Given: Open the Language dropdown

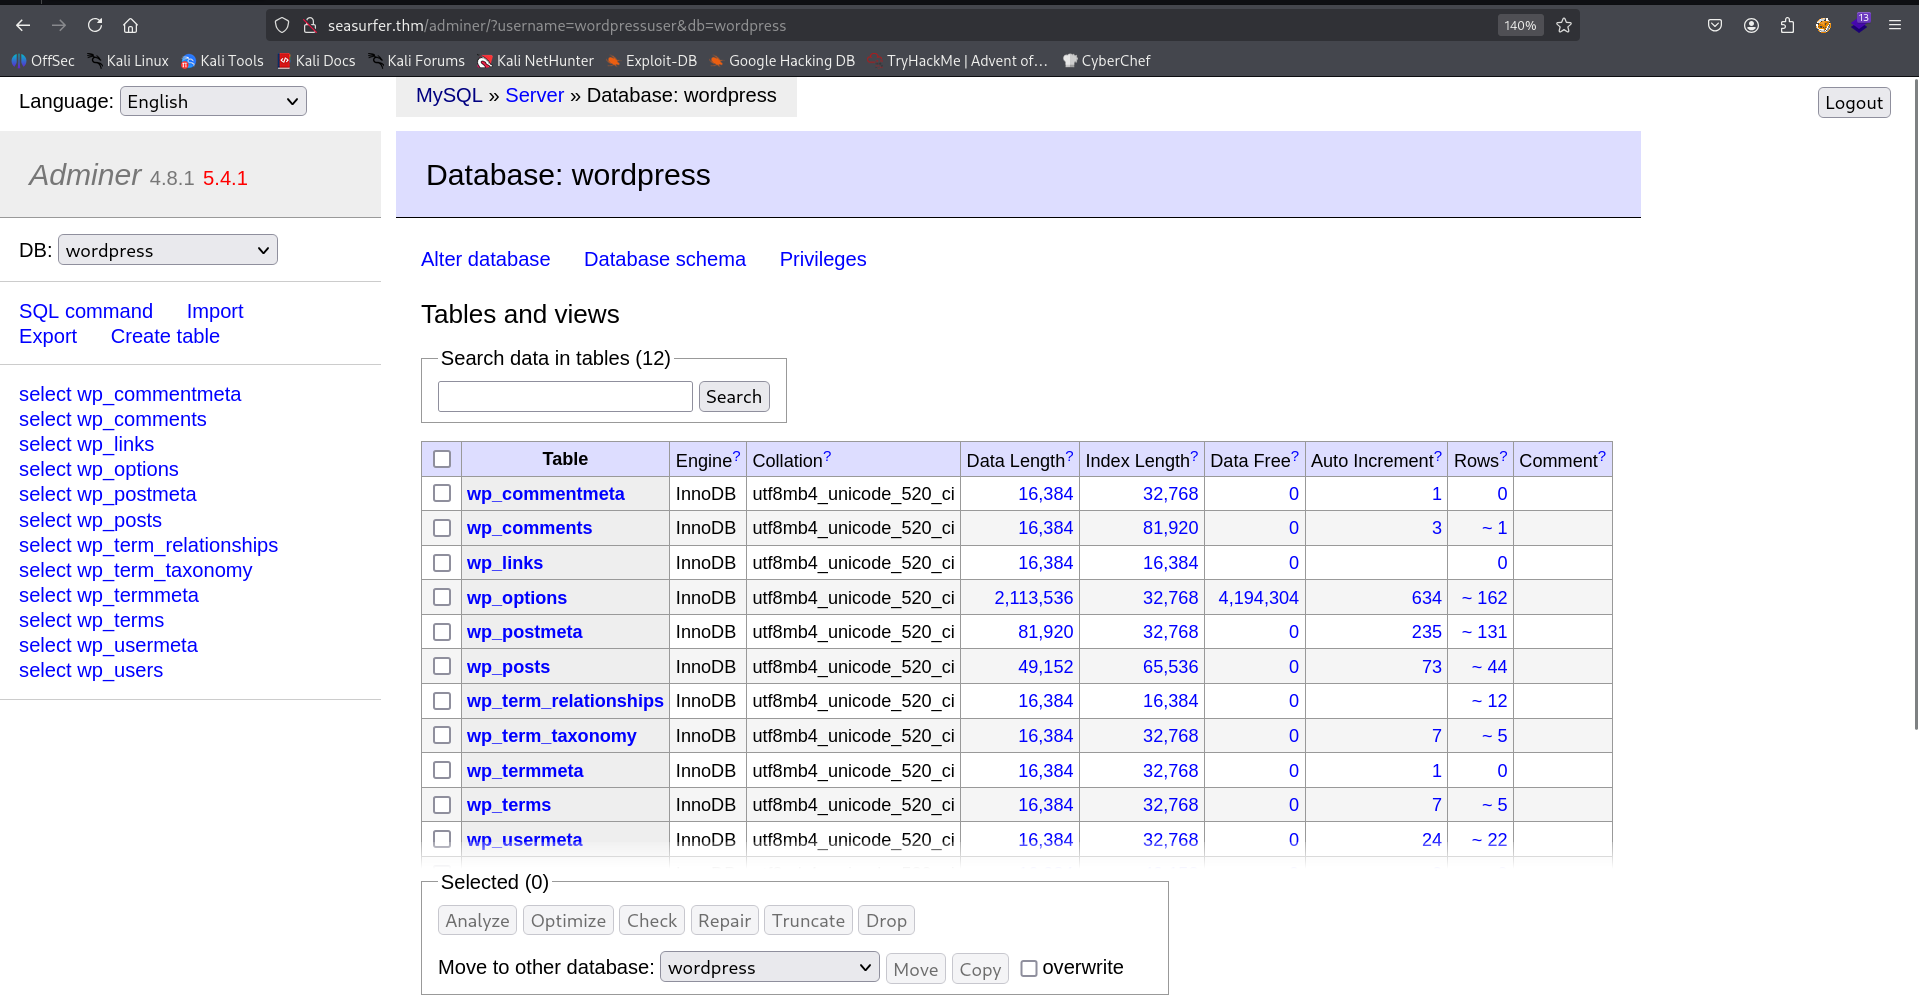Looking at the screenshot, I should (213, 101).
